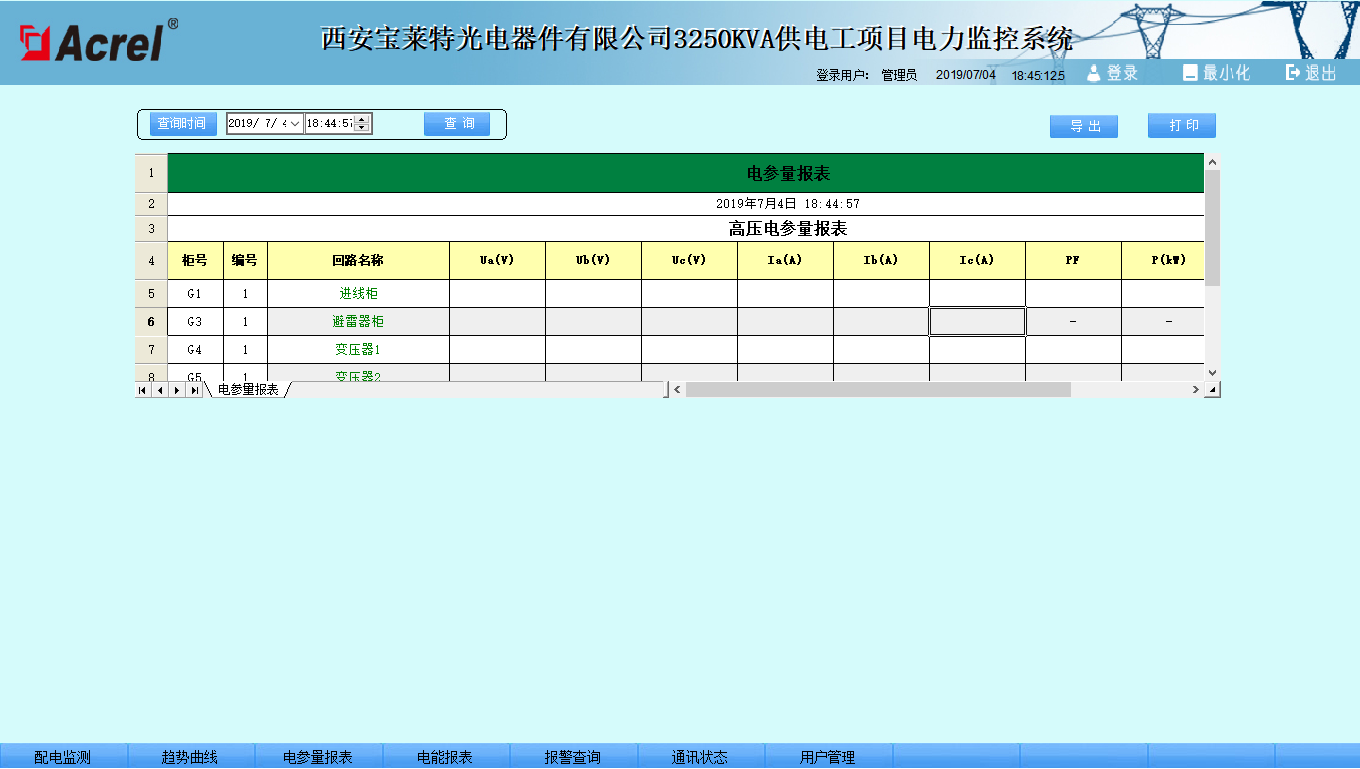Click row header number 6
This screenshot has height=769, width=1360.
[151, 322]
